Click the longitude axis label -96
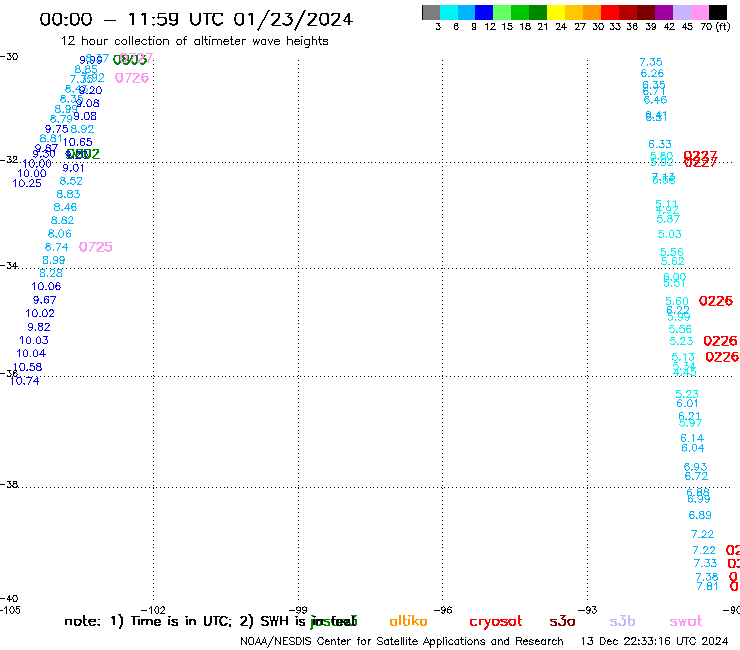Image resolution: width=740 pixels, height=650 pixels. coord(443,610)
